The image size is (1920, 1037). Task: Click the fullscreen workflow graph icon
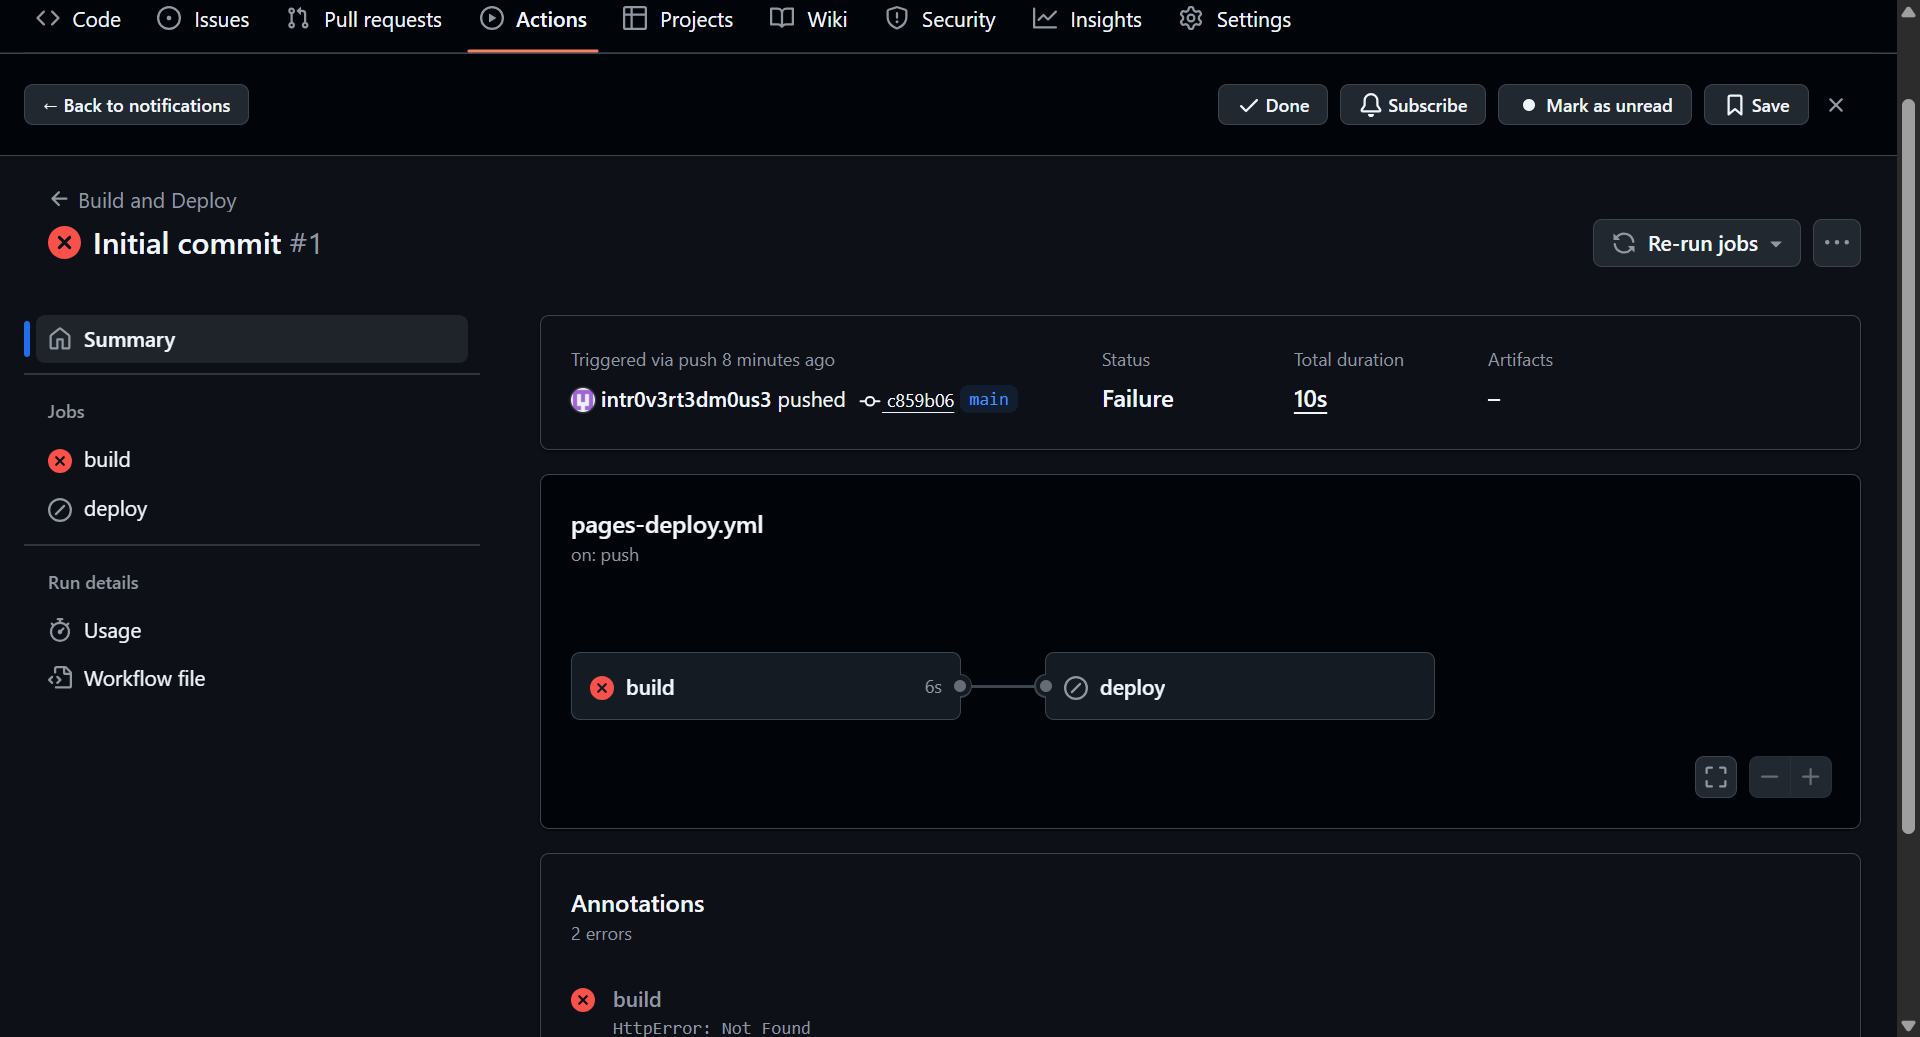tap(1715, 777)
